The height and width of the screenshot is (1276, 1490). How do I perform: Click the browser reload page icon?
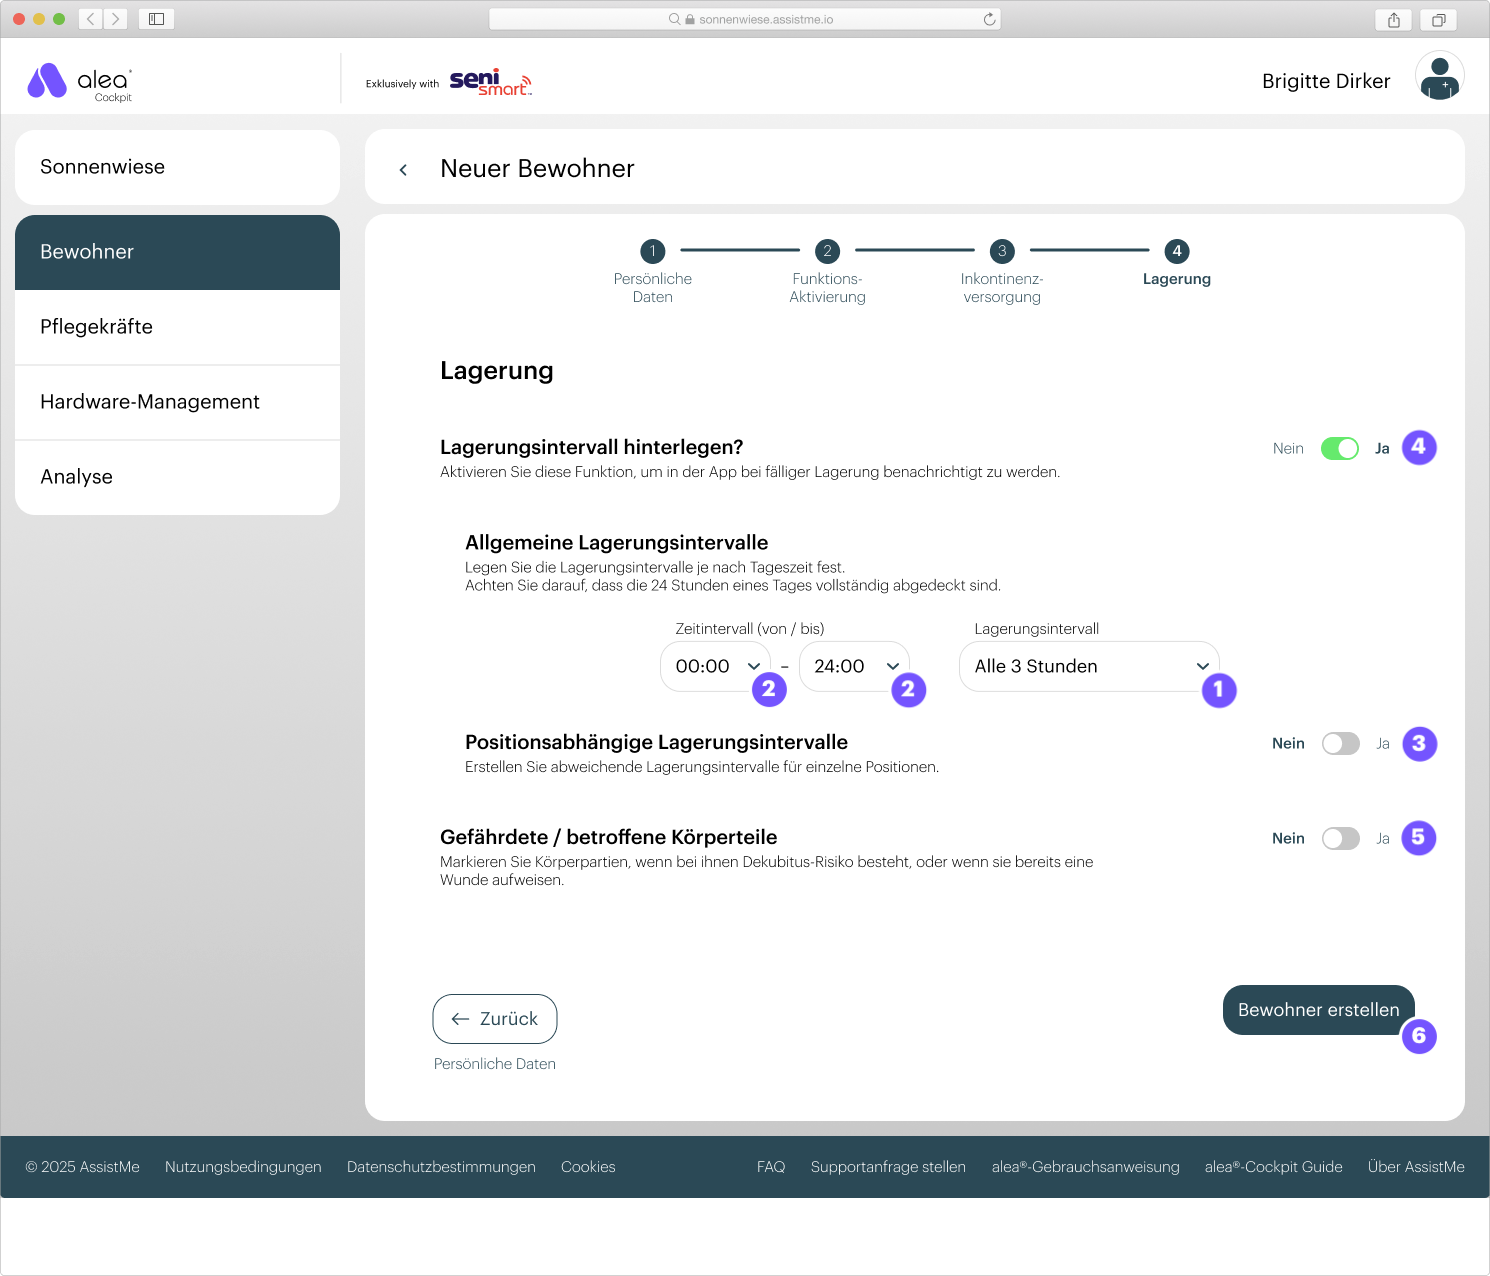click(x=989, y=19)
